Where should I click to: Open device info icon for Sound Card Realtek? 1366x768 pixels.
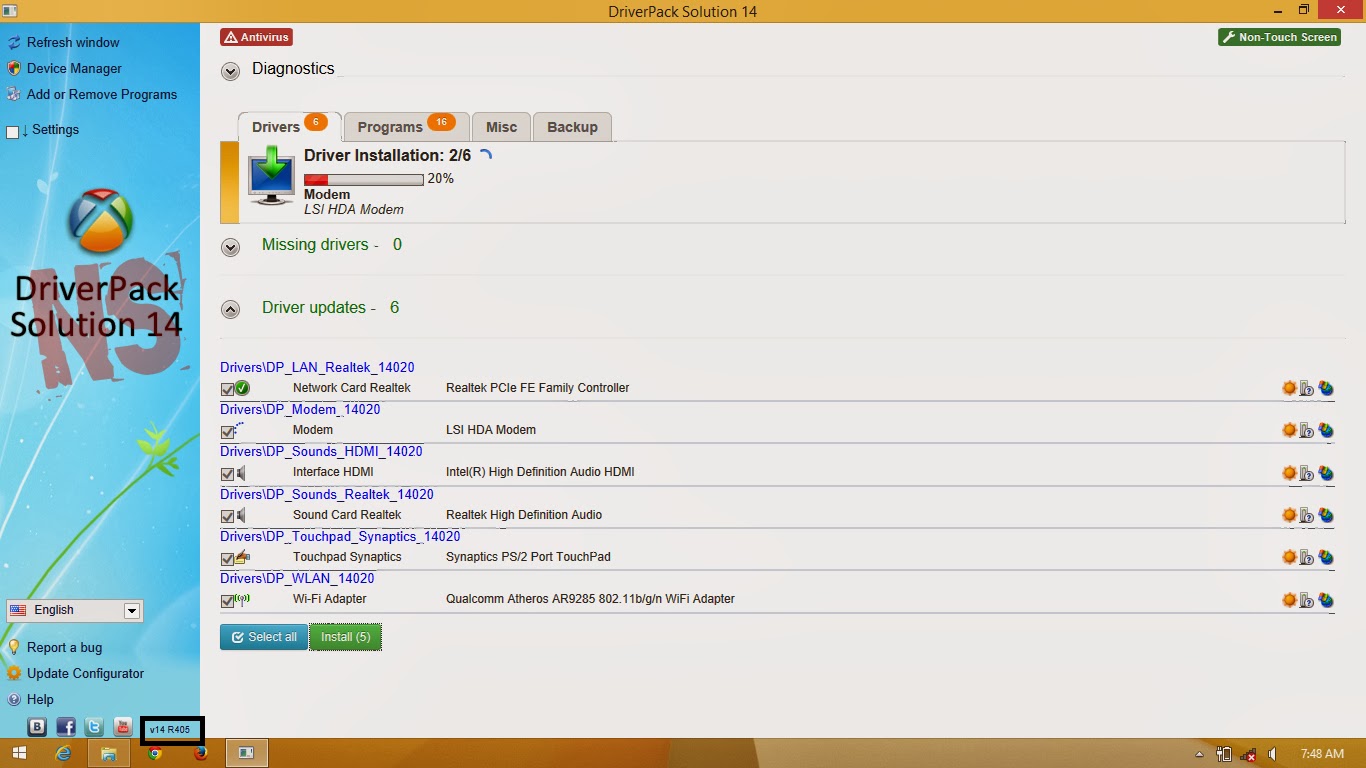click(1307, 515)
